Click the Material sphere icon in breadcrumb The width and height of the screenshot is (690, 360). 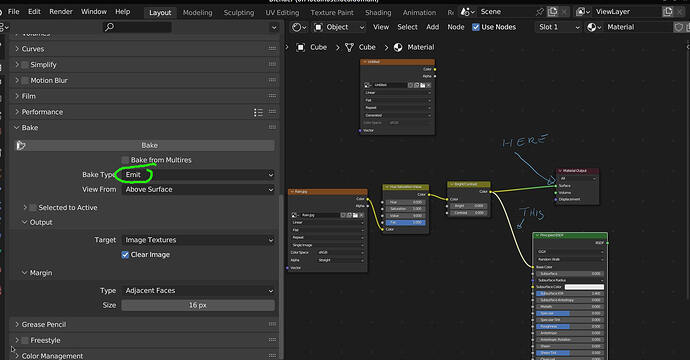coord(398,47)
